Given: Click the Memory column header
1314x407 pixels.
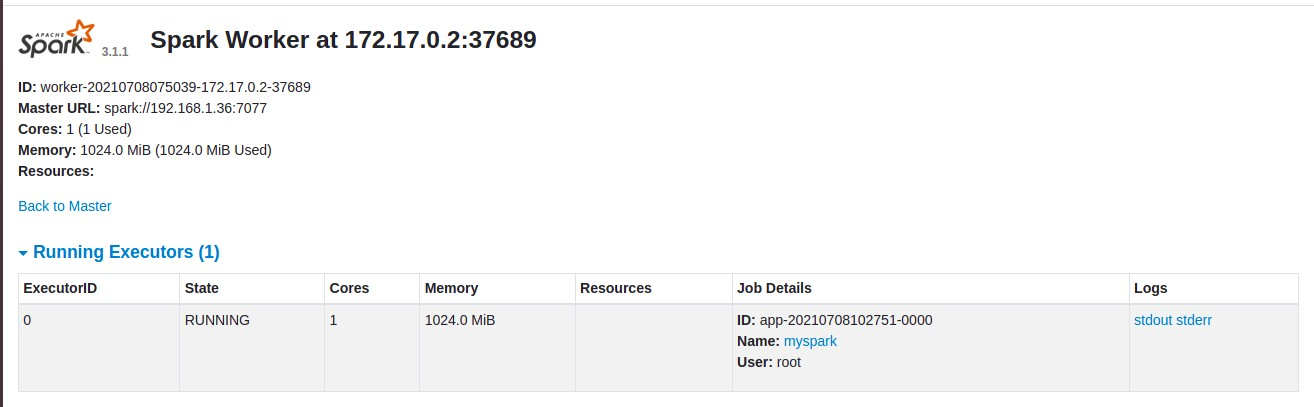Looking at the screenshot, I should (x=451, y=288).
